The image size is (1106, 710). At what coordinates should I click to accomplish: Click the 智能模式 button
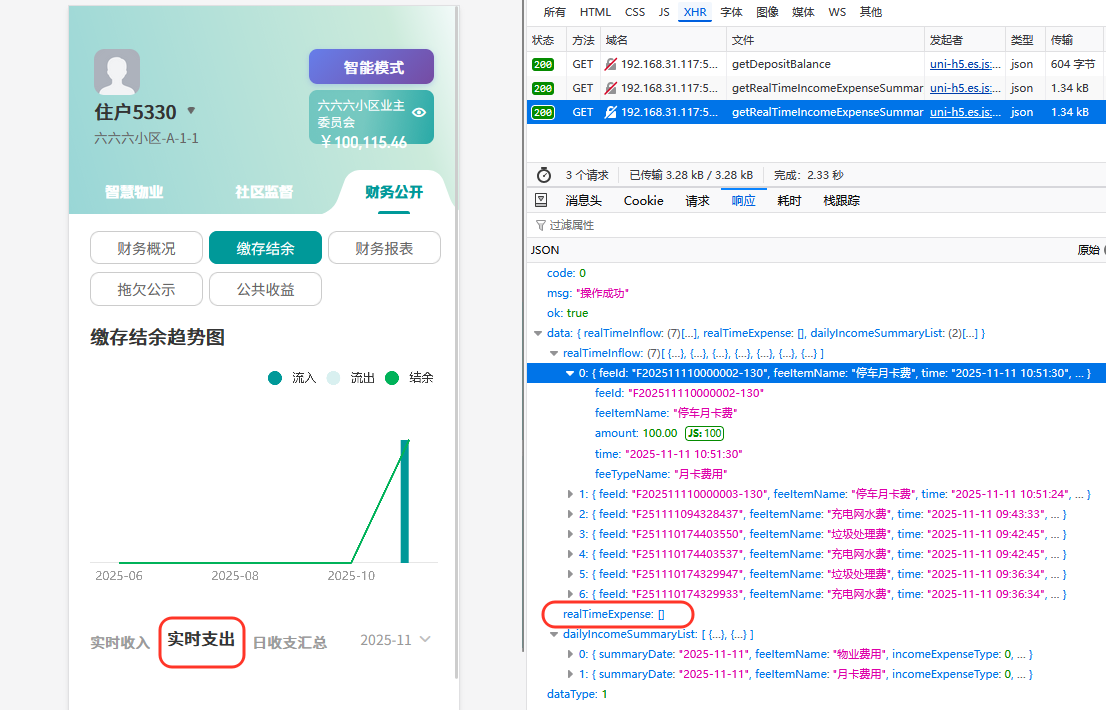pyautogui.click(x=371, y=67)
